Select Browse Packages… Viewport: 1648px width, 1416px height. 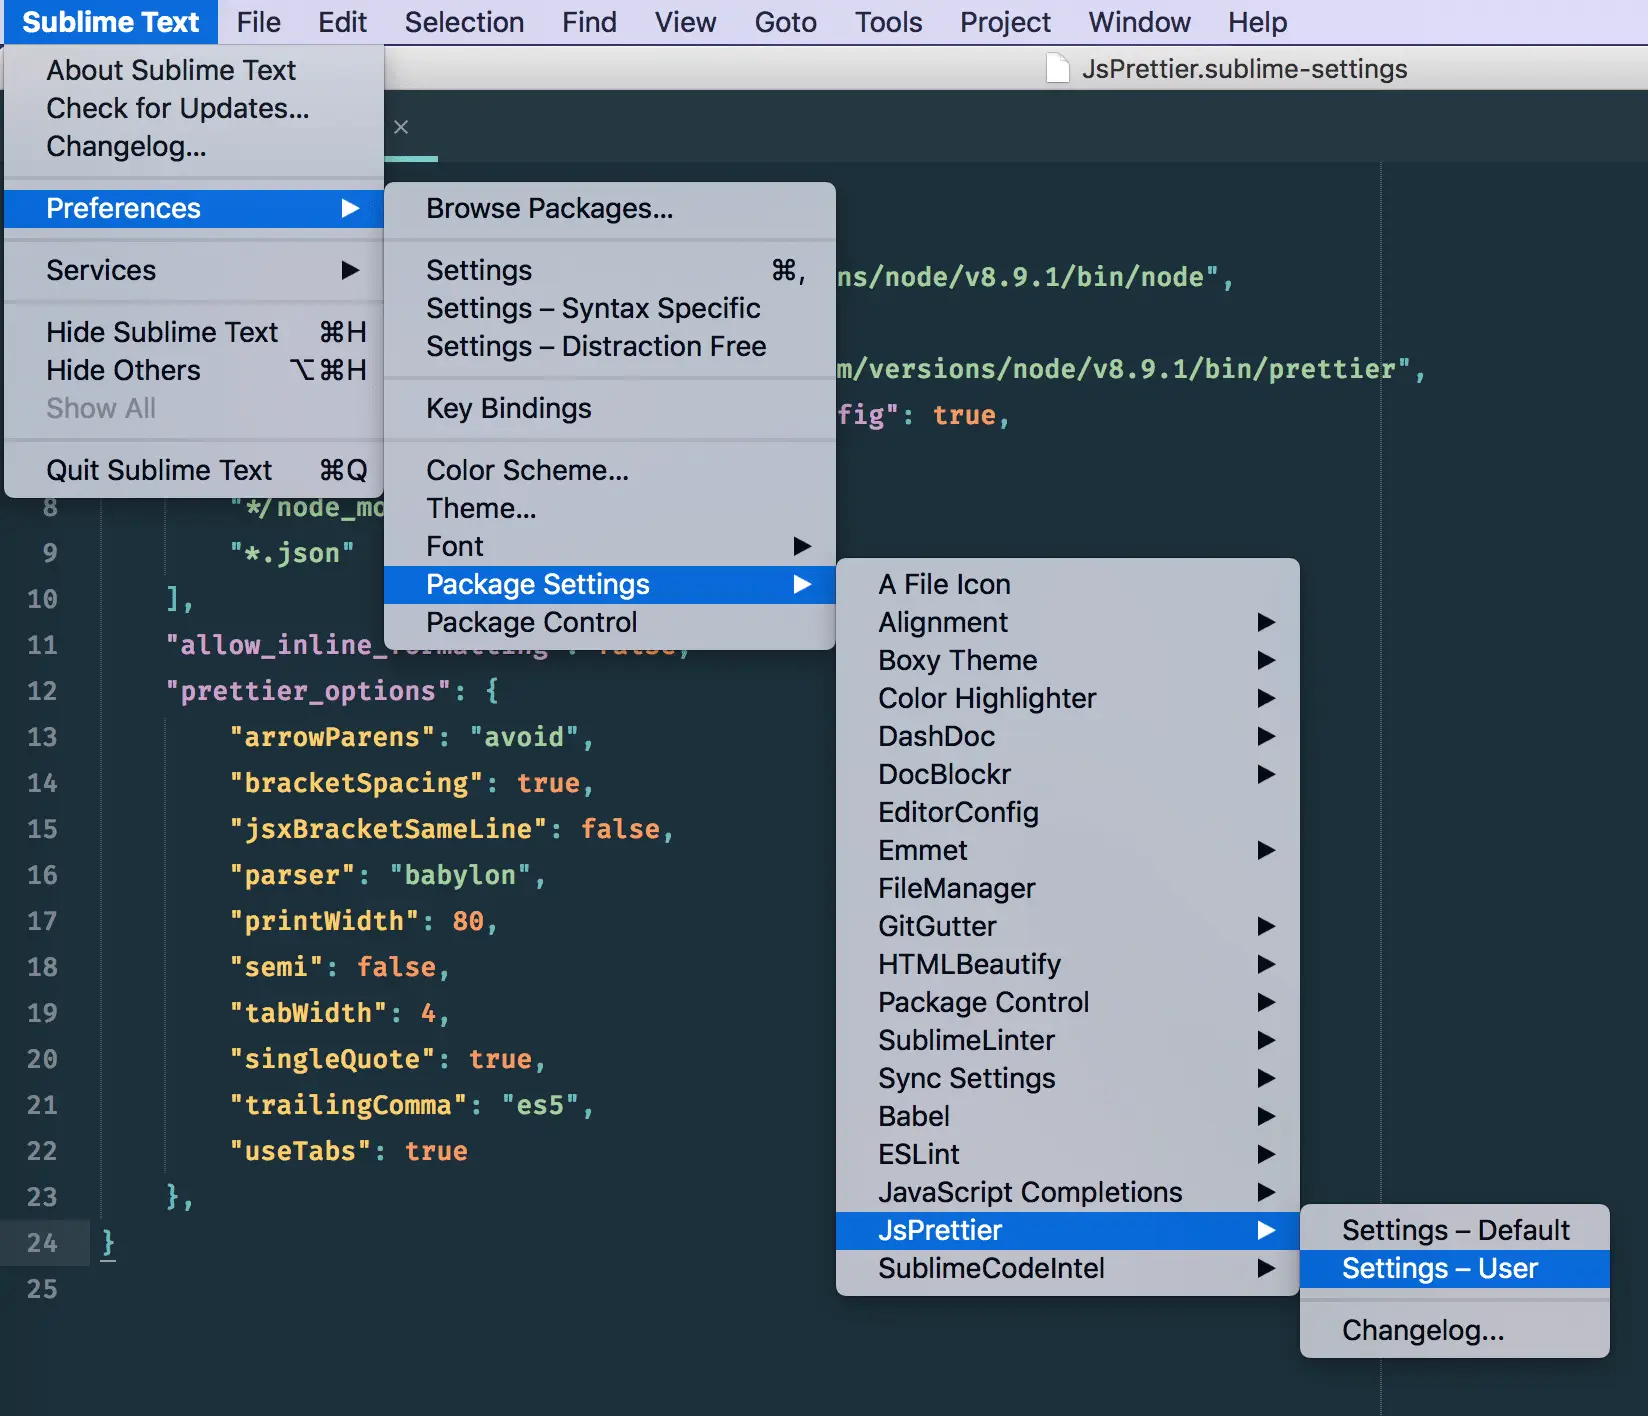(x=610, y=208)
